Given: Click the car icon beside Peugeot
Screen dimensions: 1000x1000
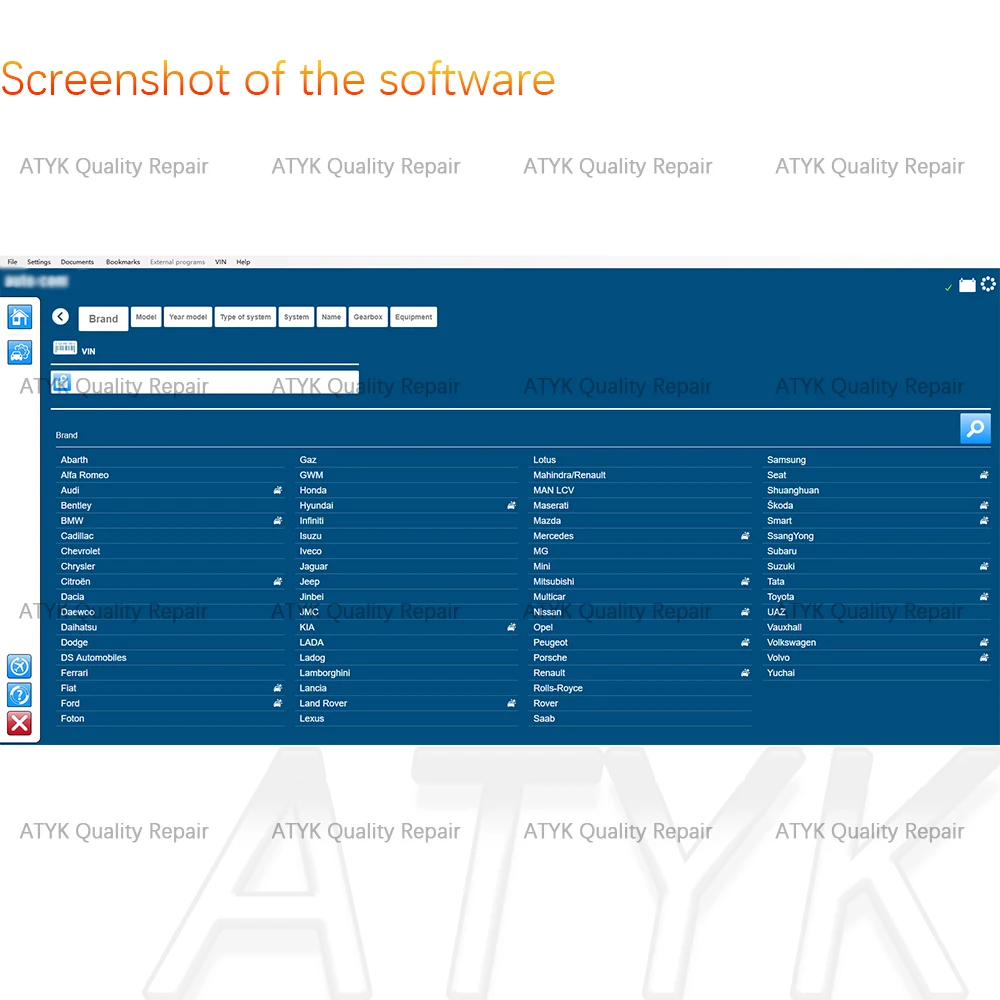Looking at the screenshot, I should pos(745,643).
